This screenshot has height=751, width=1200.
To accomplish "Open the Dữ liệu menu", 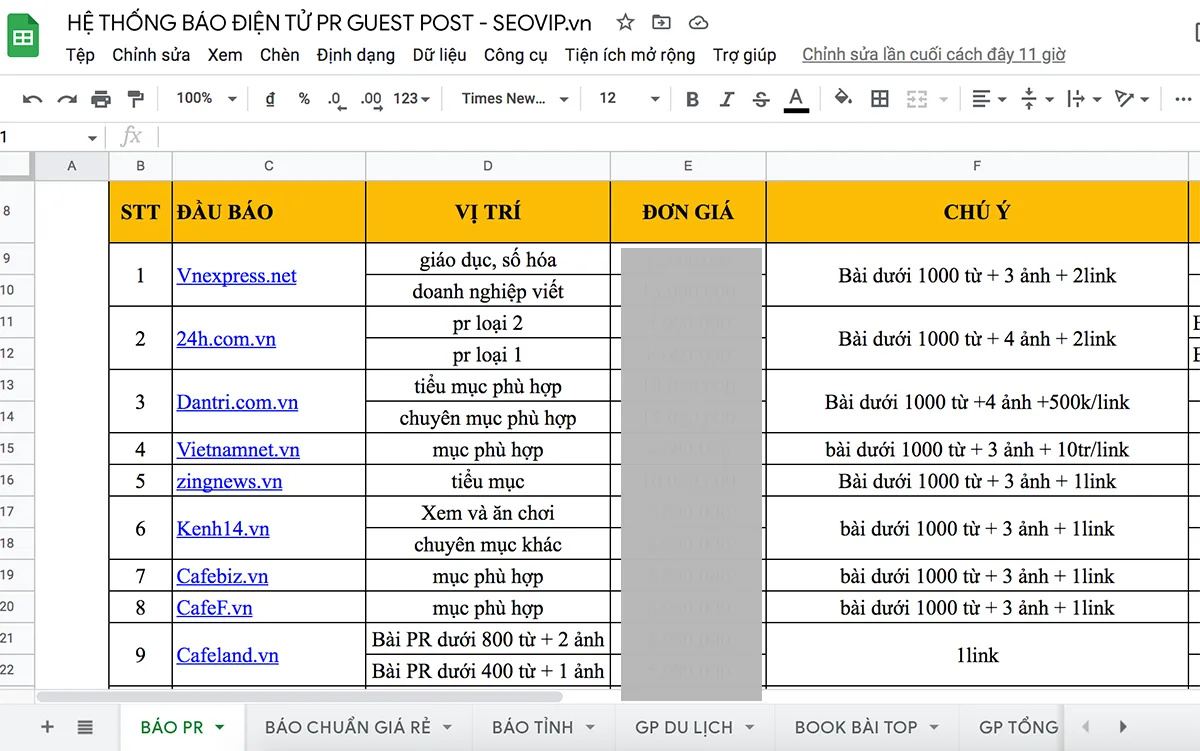I will click(x=440, y=55).
